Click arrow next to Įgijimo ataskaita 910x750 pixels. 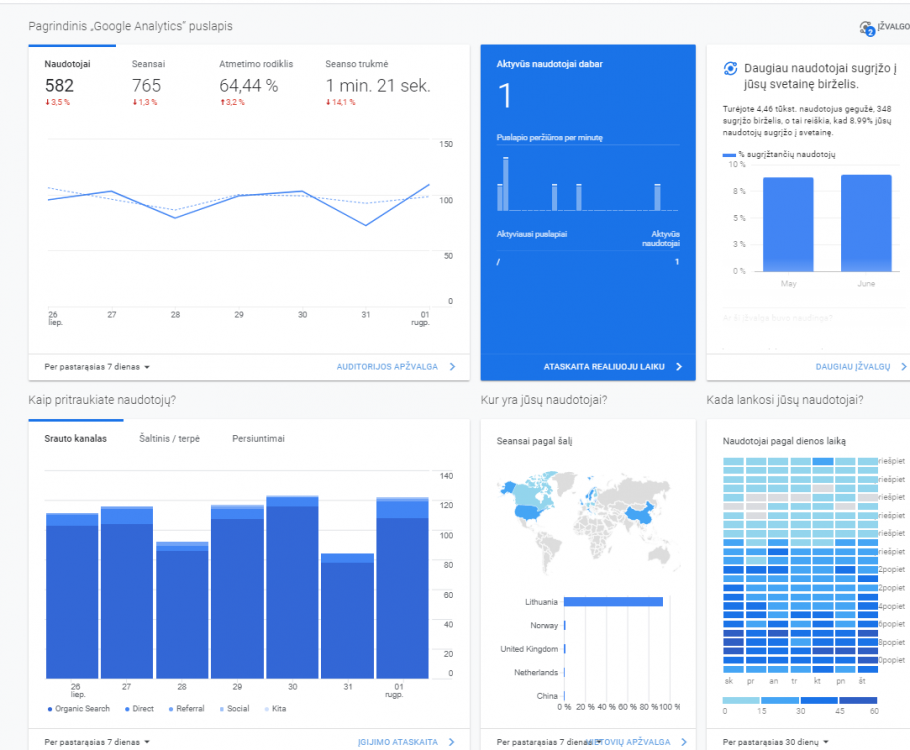click(452, 742)
